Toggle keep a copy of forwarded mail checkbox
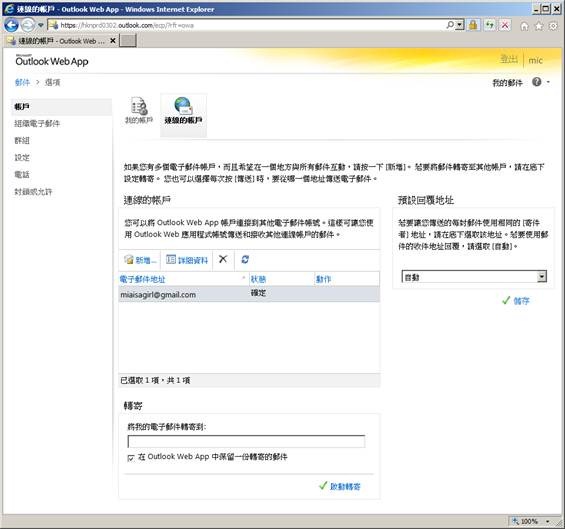The height and width of the screenshot is (529, 565). click(131, 458)
